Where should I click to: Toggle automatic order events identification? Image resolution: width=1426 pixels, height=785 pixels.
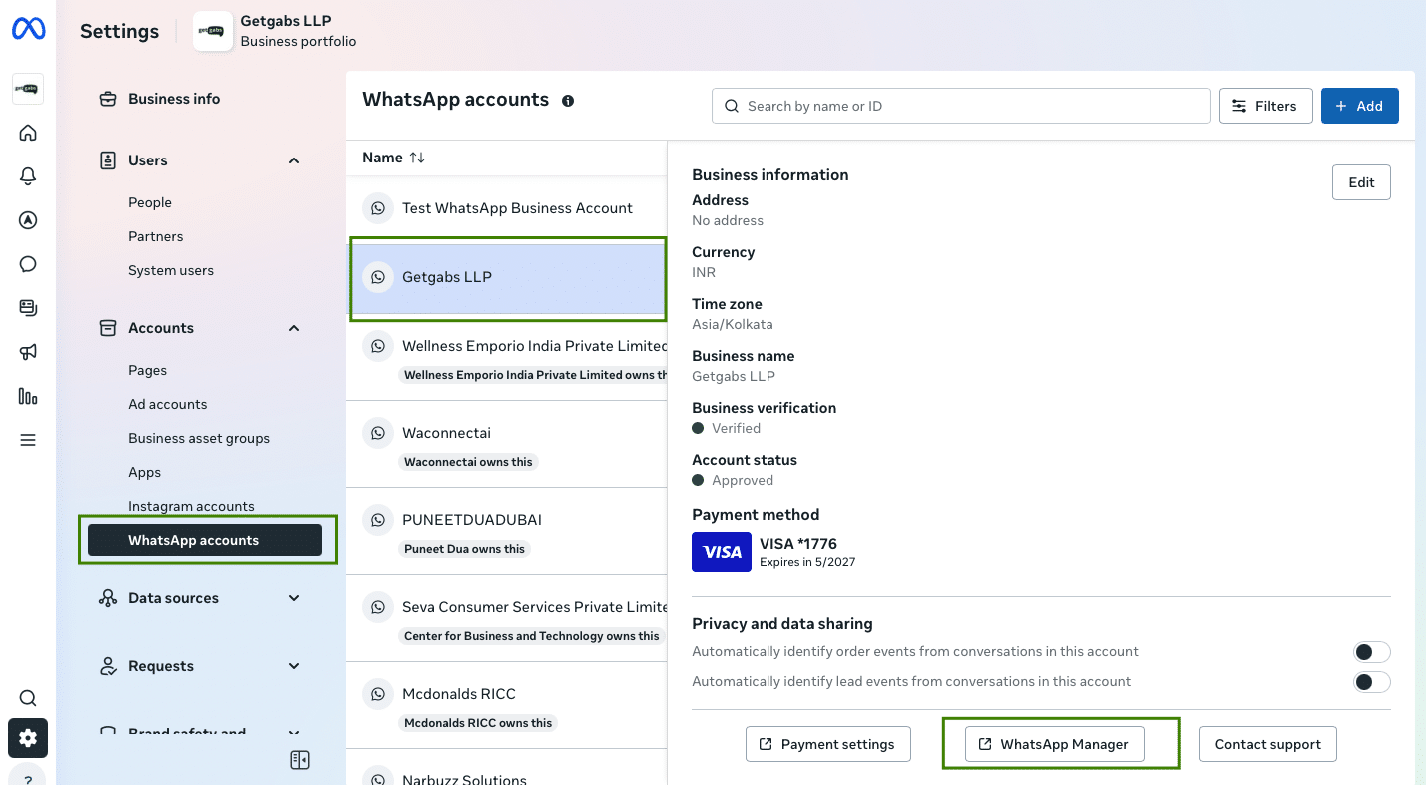pyautogui.click(x=1372, y=652)
